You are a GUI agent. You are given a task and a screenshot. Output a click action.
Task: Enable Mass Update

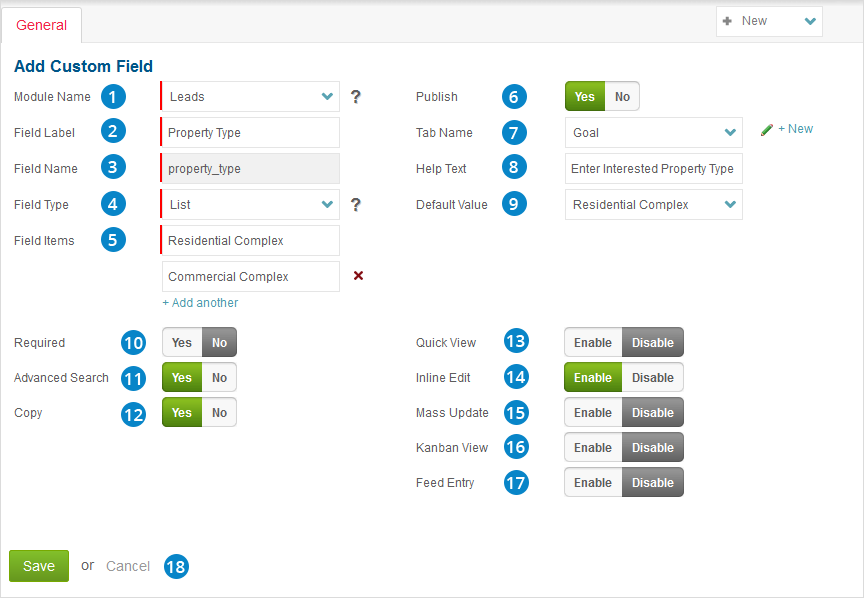[593, 412]
